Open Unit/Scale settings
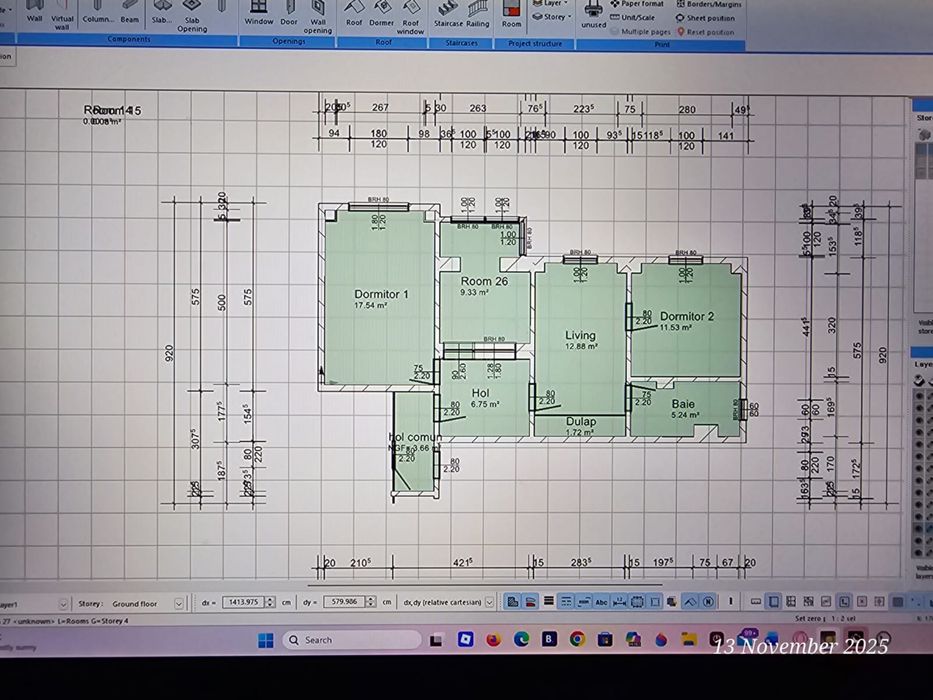Image resolution: width=933 pixels, height=700 pixels. pyautogui.click(x=632, y=17)
